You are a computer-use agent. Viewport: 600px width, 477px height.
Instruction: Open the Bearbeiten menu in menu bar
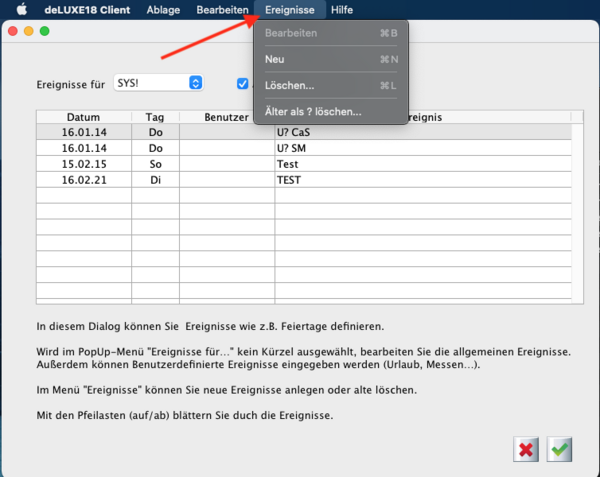coord(222,9)
